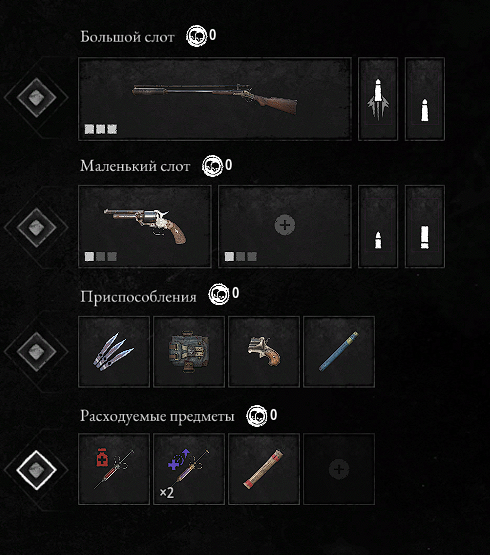Choose the red dynamite stick consumable

point(264,469)
